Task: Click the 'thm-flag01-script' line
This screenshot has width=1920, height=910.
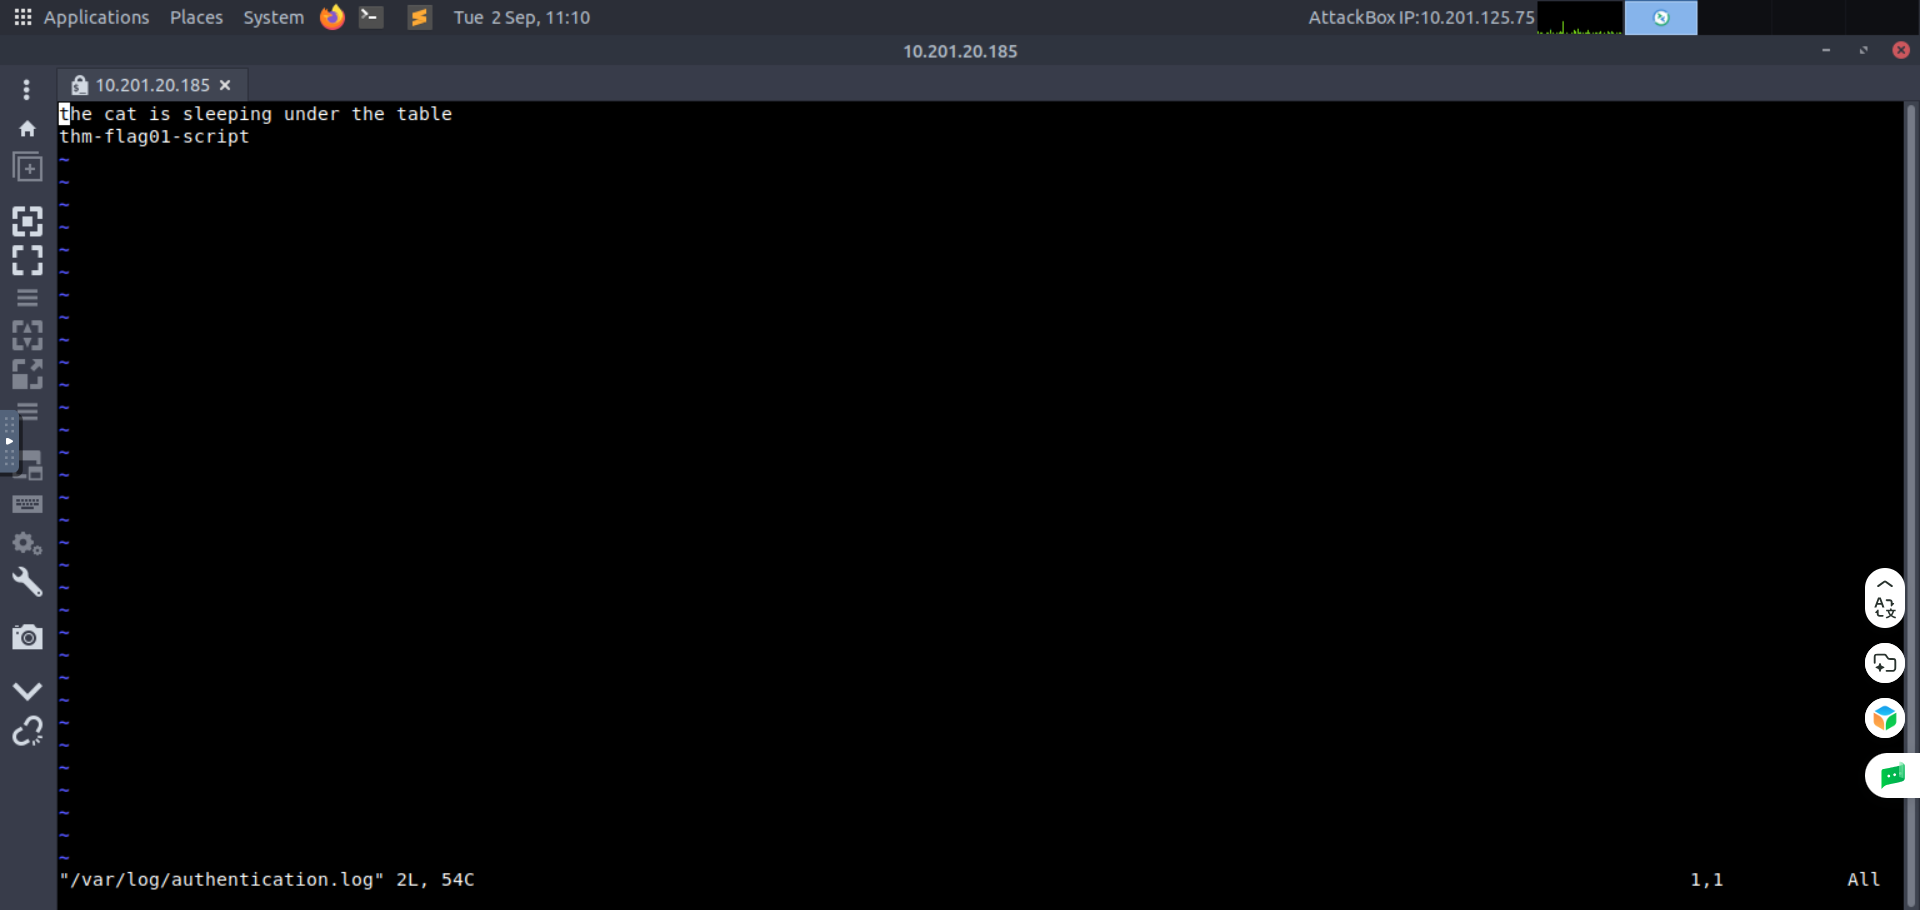Action: click(154, 137)
